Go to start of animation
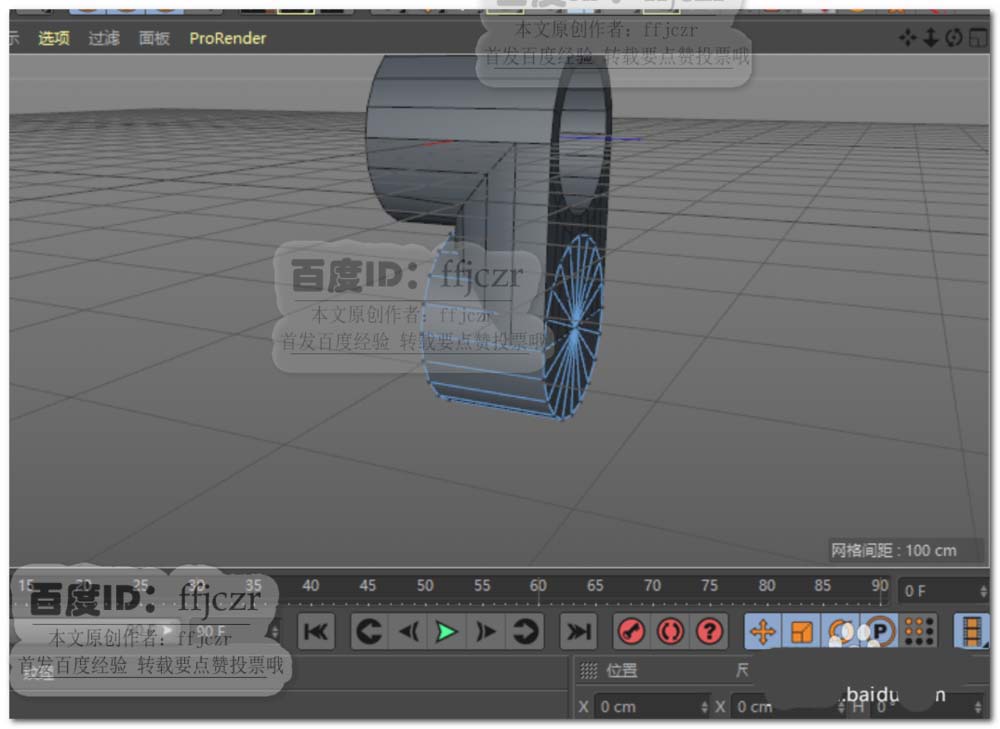This screenshot has height=729, width=1000. point(316,631)
